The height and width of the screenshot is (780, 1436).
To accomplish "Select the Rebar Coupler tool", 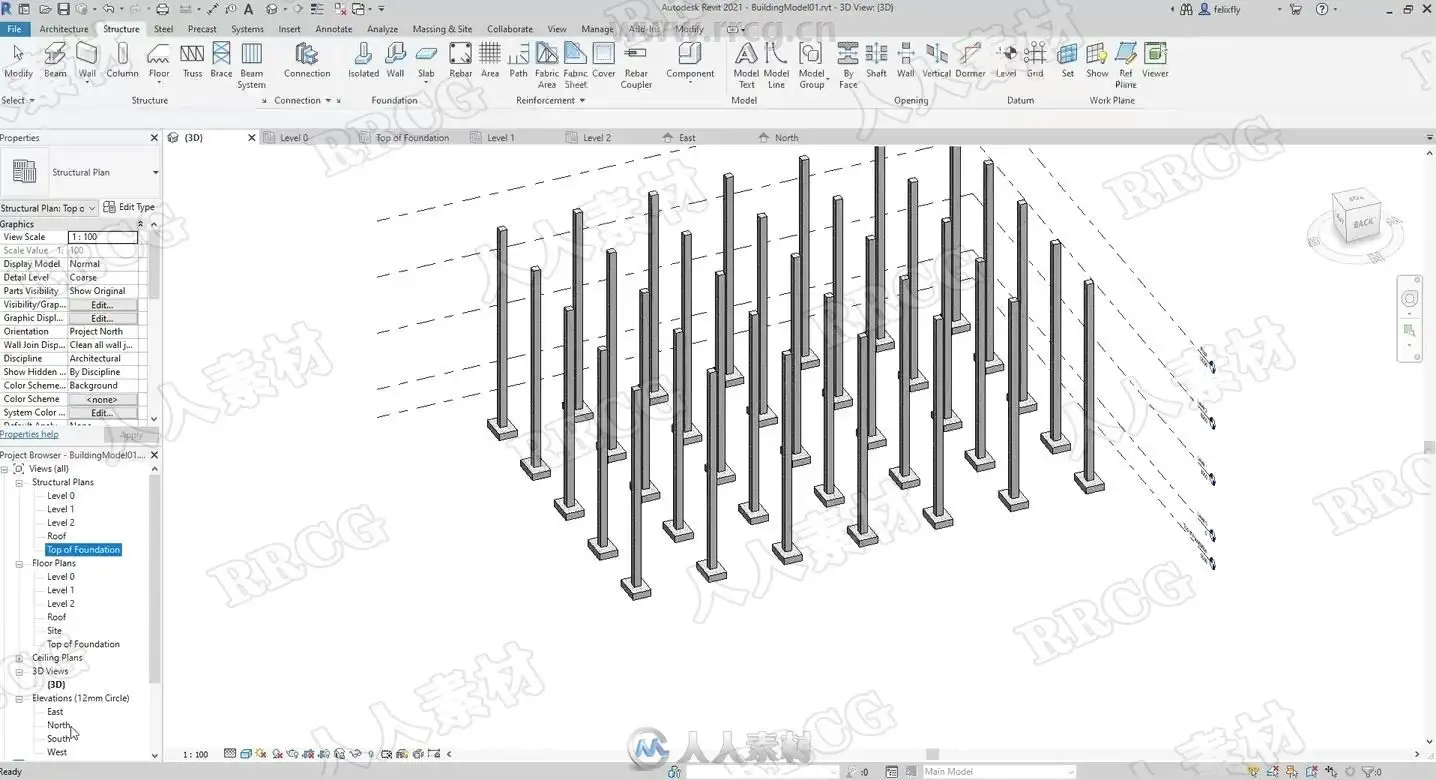I will [636, 65].
